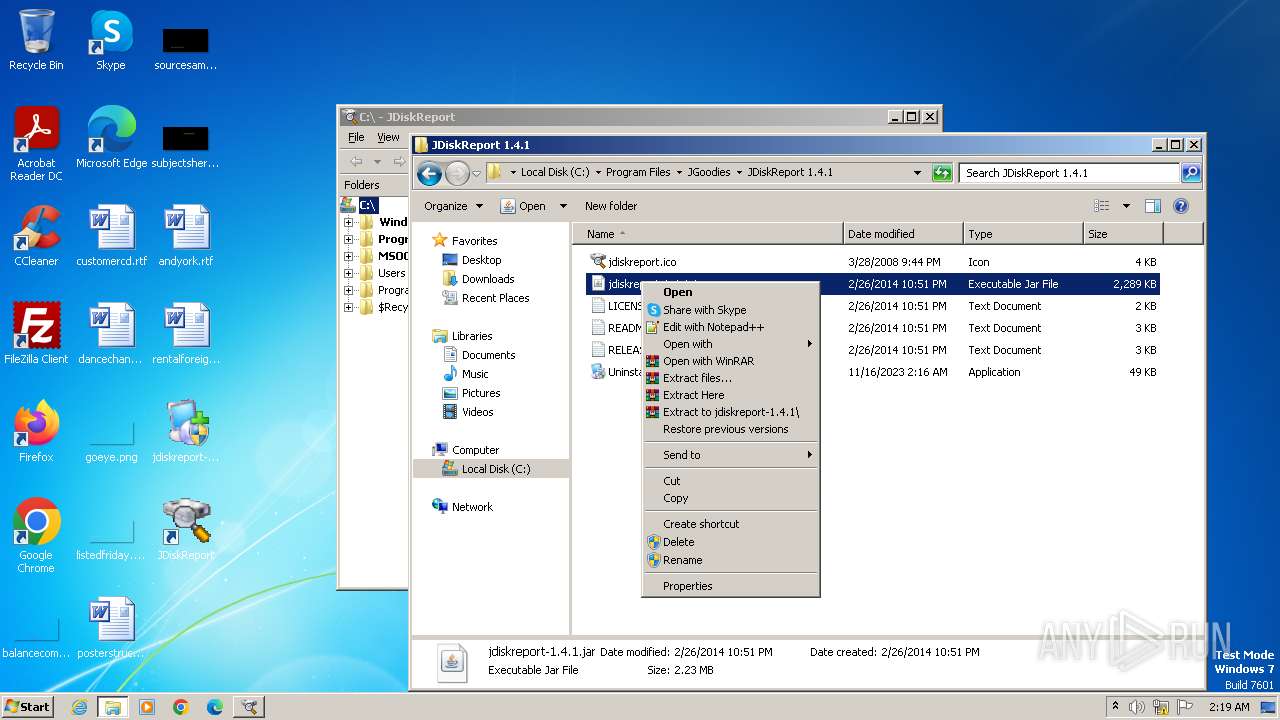Click the volume speaker tray icon

click(x=1136, y=707)
